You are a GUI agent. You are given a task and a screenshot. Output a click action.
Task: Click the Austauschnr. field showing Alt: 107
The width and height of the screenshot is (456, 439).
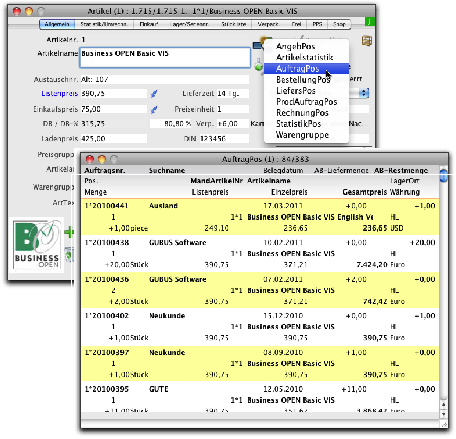point(164,79)
